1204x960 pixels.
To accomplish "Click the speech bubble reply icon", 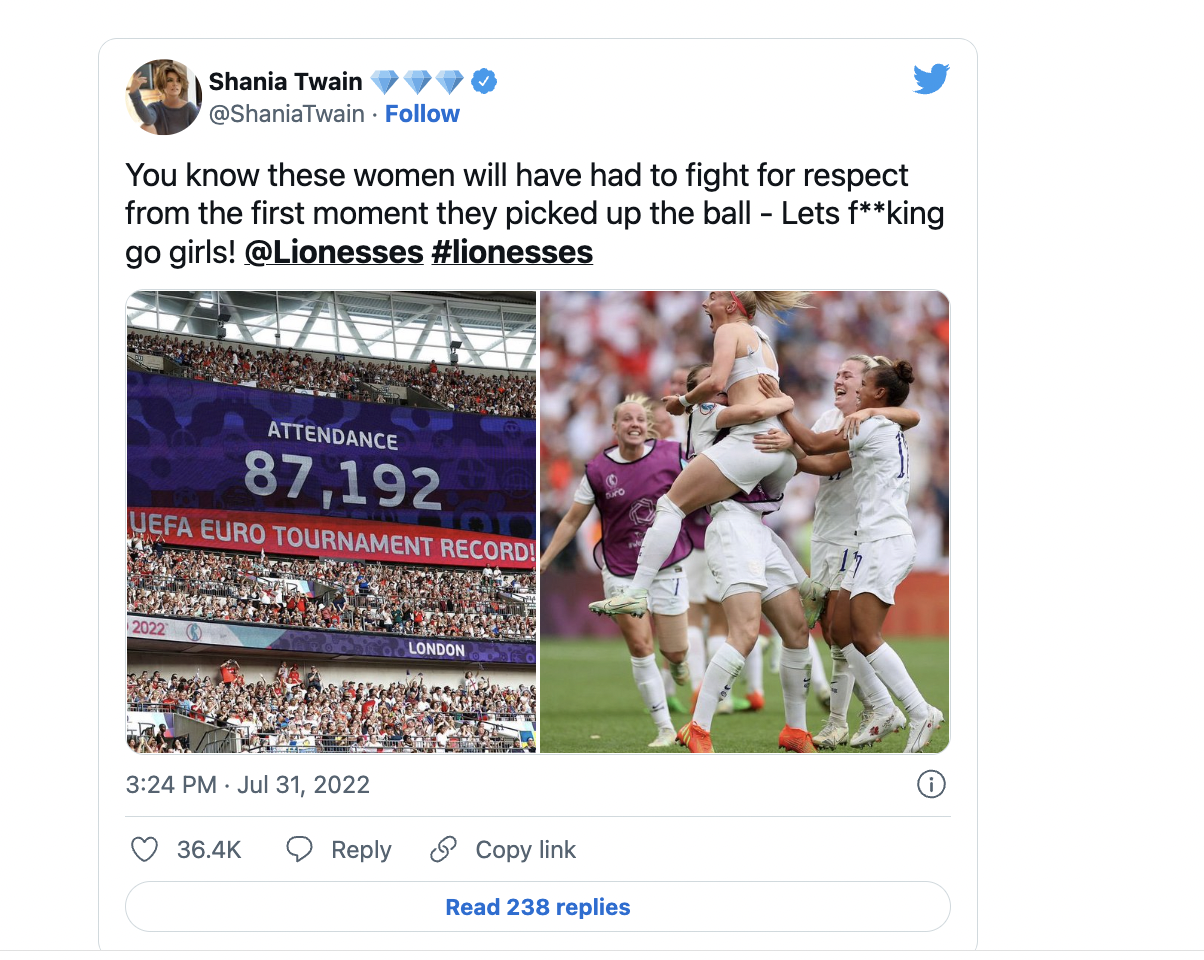I will point(300,850).
